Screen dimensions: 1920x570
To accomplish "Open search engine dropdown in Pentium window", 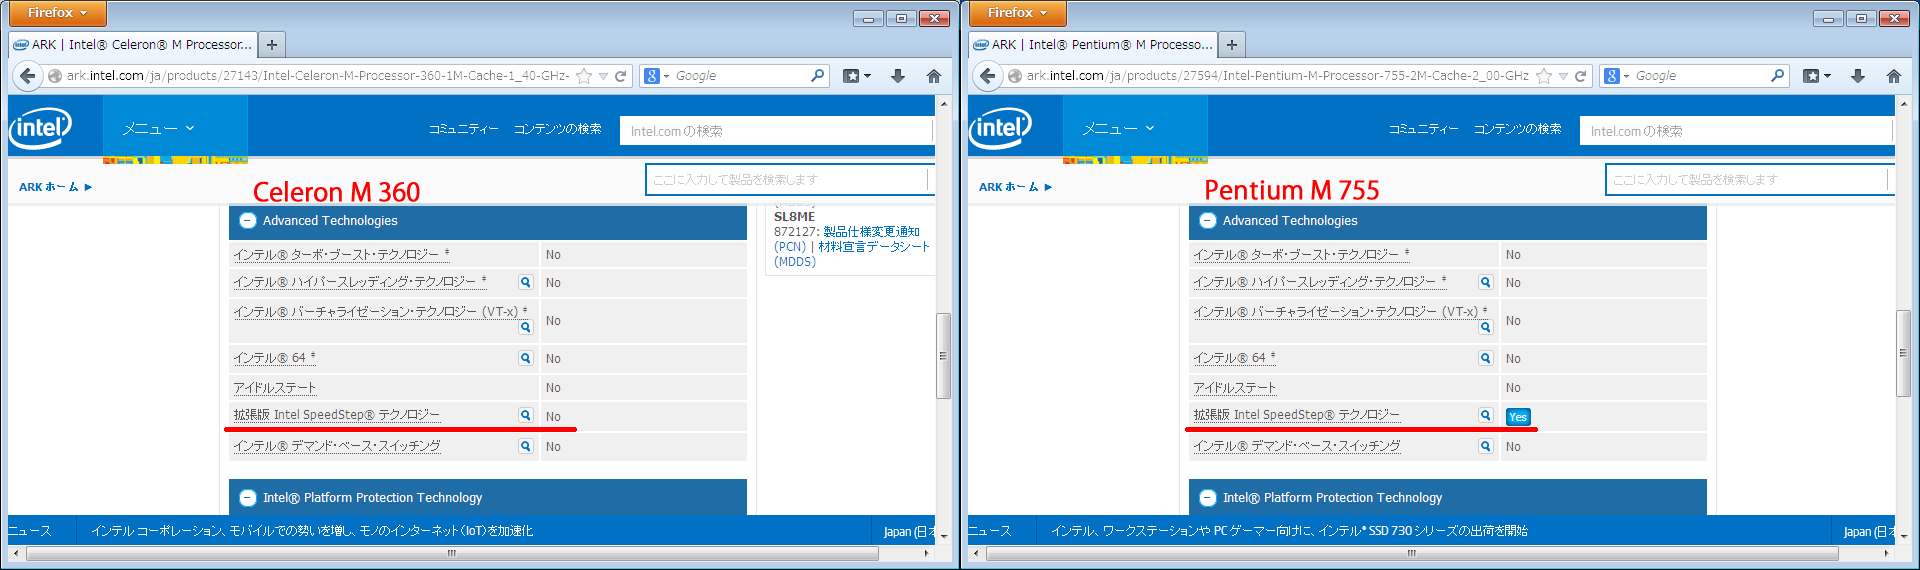I will click(1617, 76).
